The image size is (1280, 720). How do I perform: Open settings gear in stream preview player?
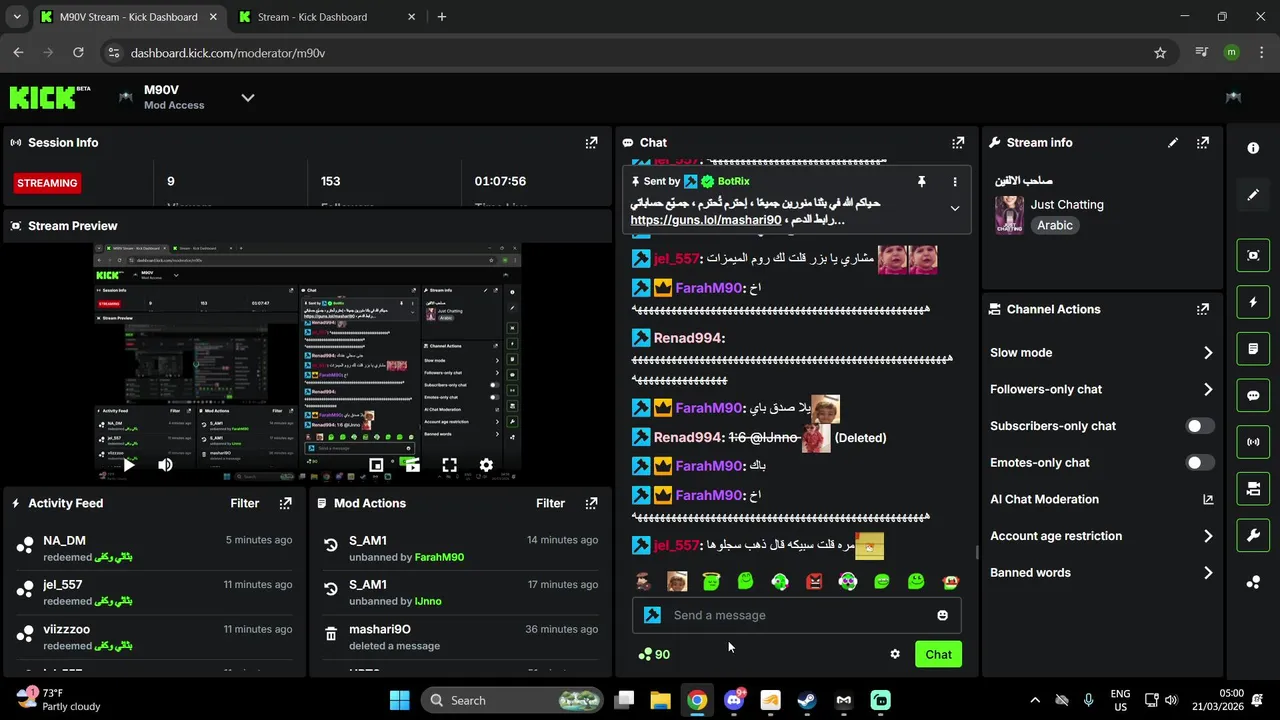tap(486, 465)
